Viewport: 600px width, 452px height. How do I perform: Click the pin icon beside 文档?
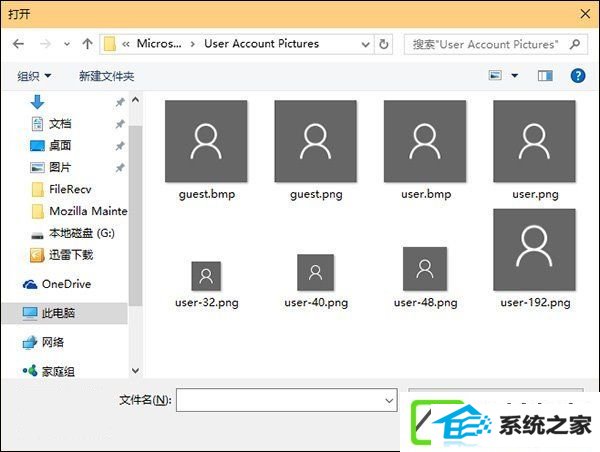coord(120,124)
